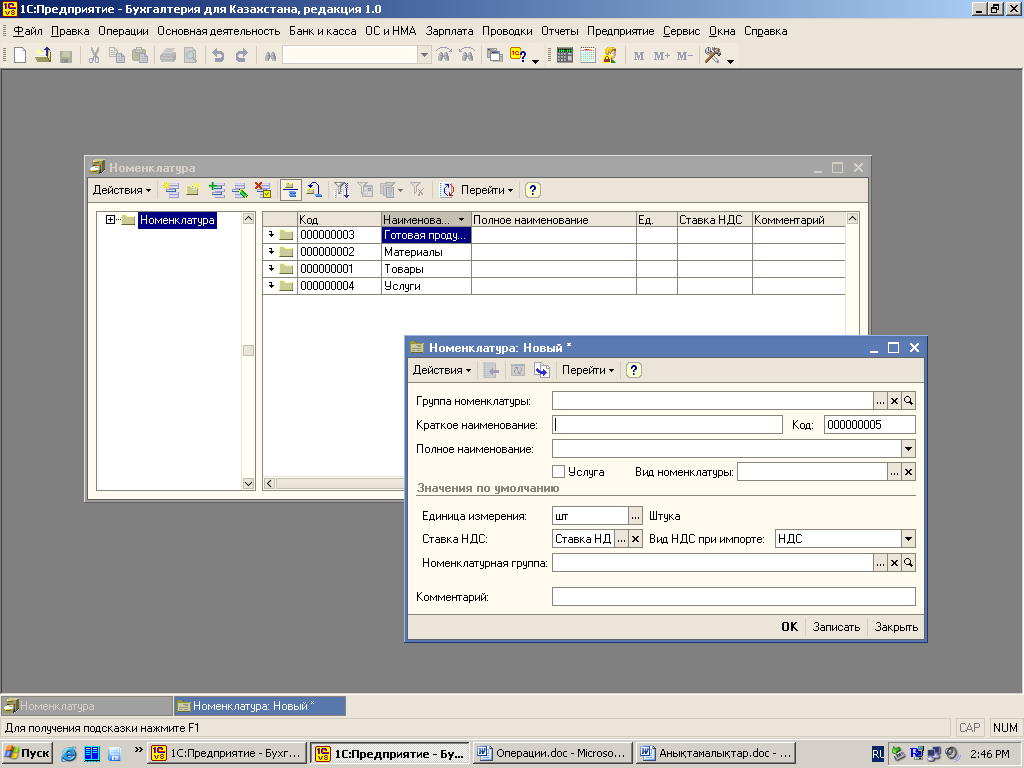Click Пуск start button on taskbar

27,753
